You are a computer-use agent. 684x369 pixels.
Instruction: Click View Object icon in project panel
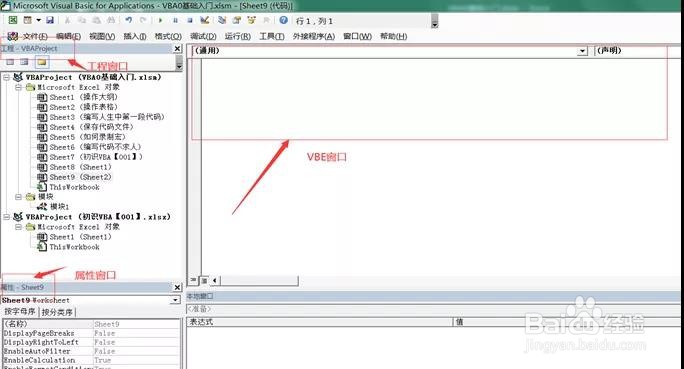tap(24, 62)
